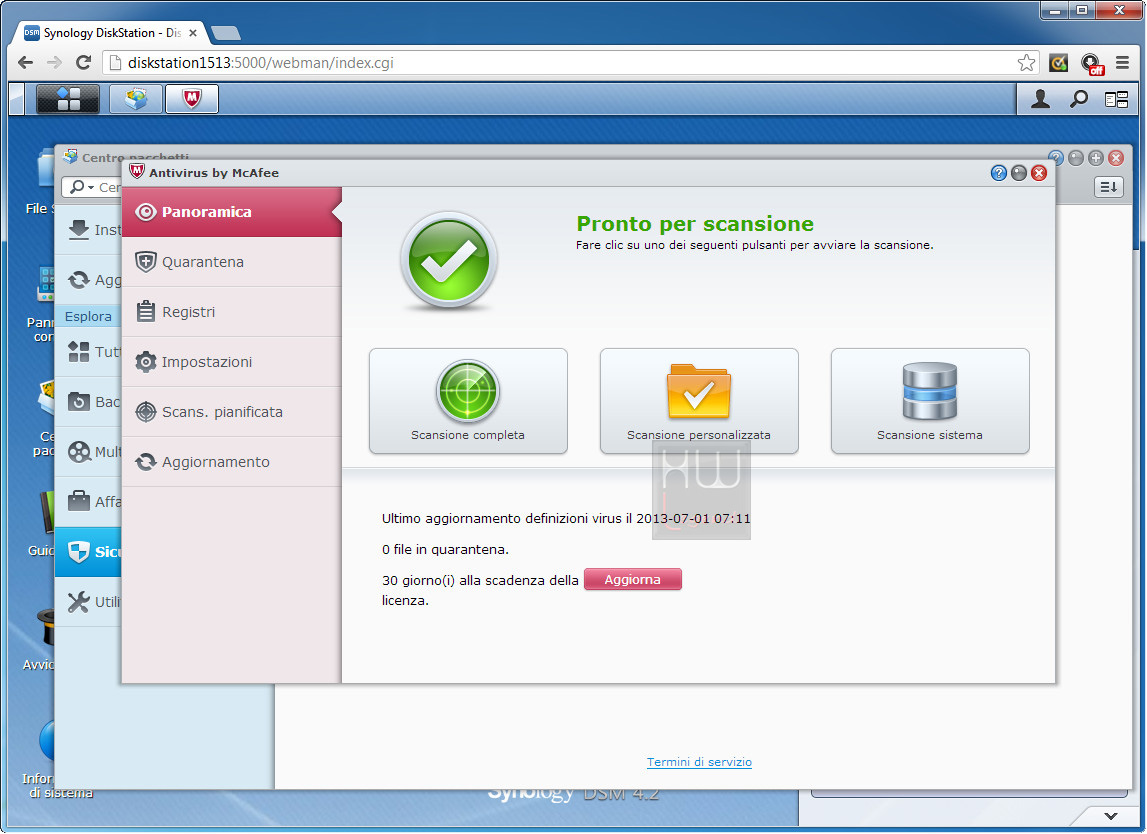Click the Package Center search field

(x=110, y=187)
